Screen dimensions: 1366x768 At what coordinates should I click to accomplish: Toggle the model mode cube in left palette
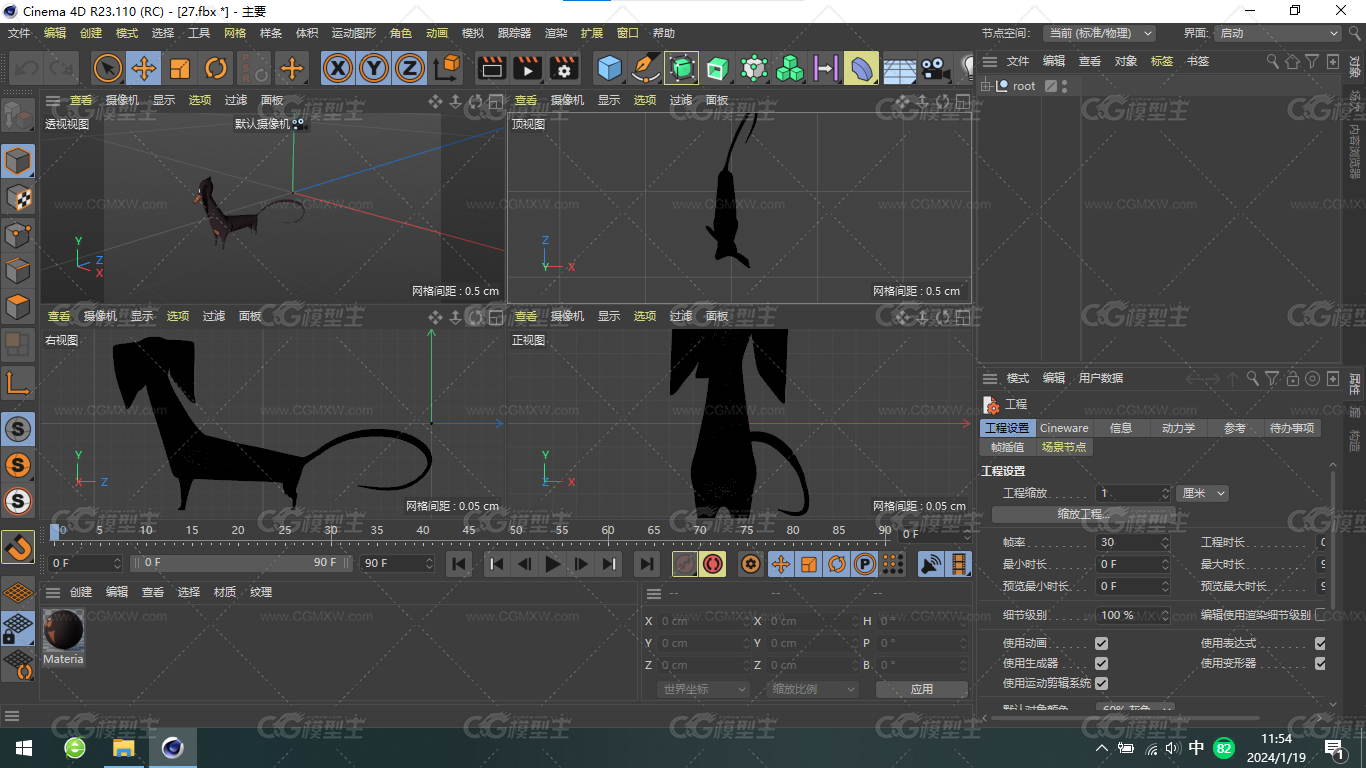point(18,161)
